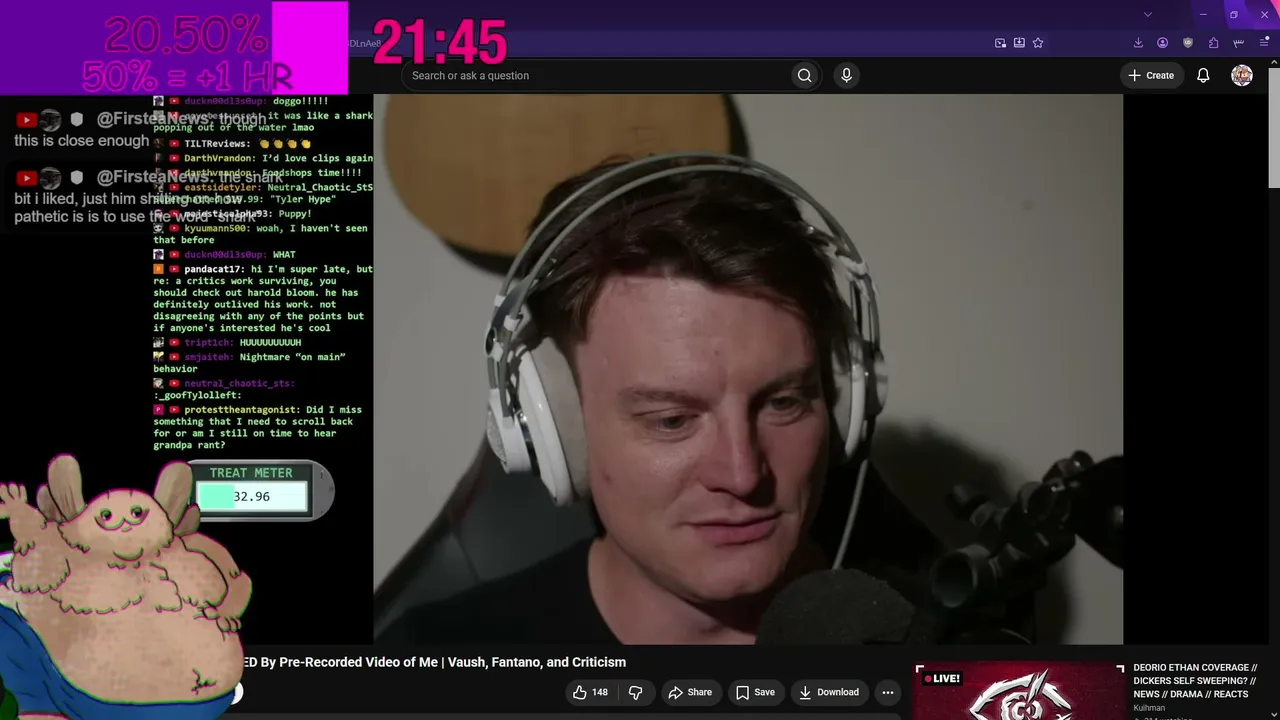
Task: Open browser downloads panel
Action: [1138, 43]
